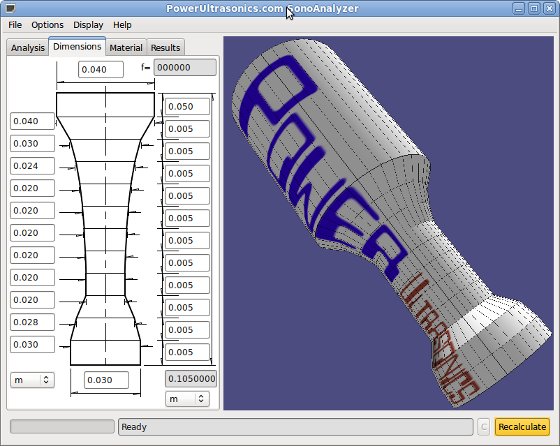Open the window menu icon in the title bar
Screen dimensions: 560x446
10,8
